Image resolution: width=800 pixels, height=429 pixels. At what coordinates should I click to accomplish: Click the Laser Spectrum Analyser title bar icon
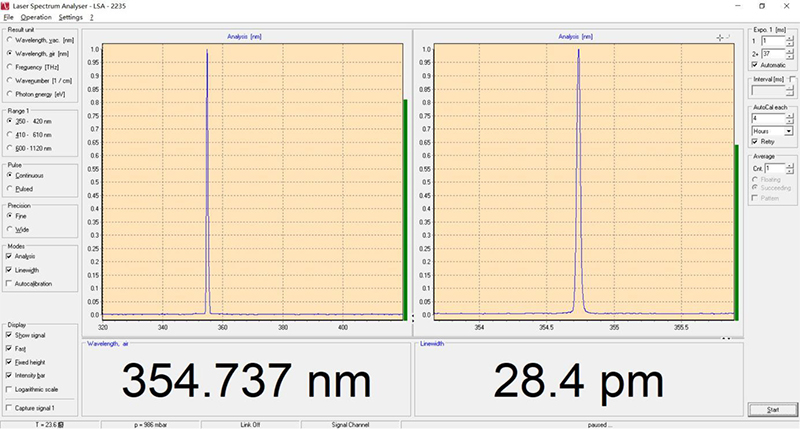pyautogui.click(x=7, y=6)
